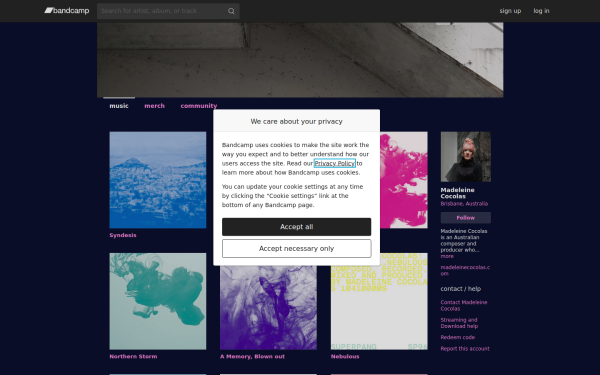The width and height of the screenshot is (600, 375).
Task: Open the Northern Storm album cover
Action: [158, 301]
